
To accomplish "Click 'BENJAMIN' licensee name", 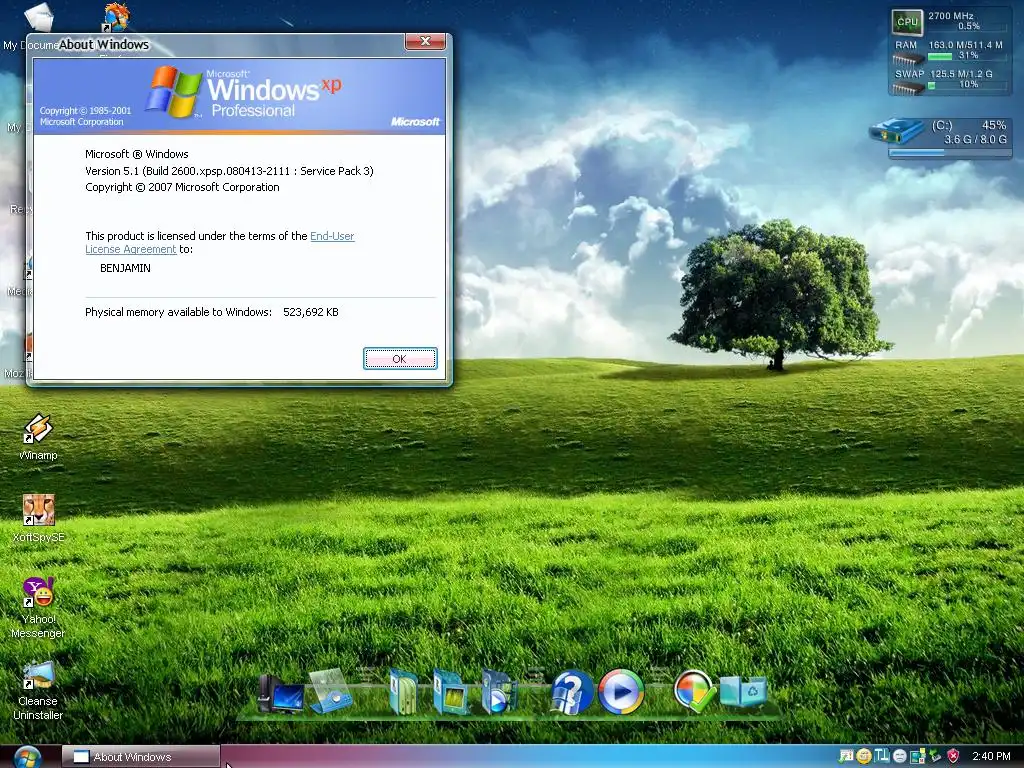I will (x=125, y=268).
